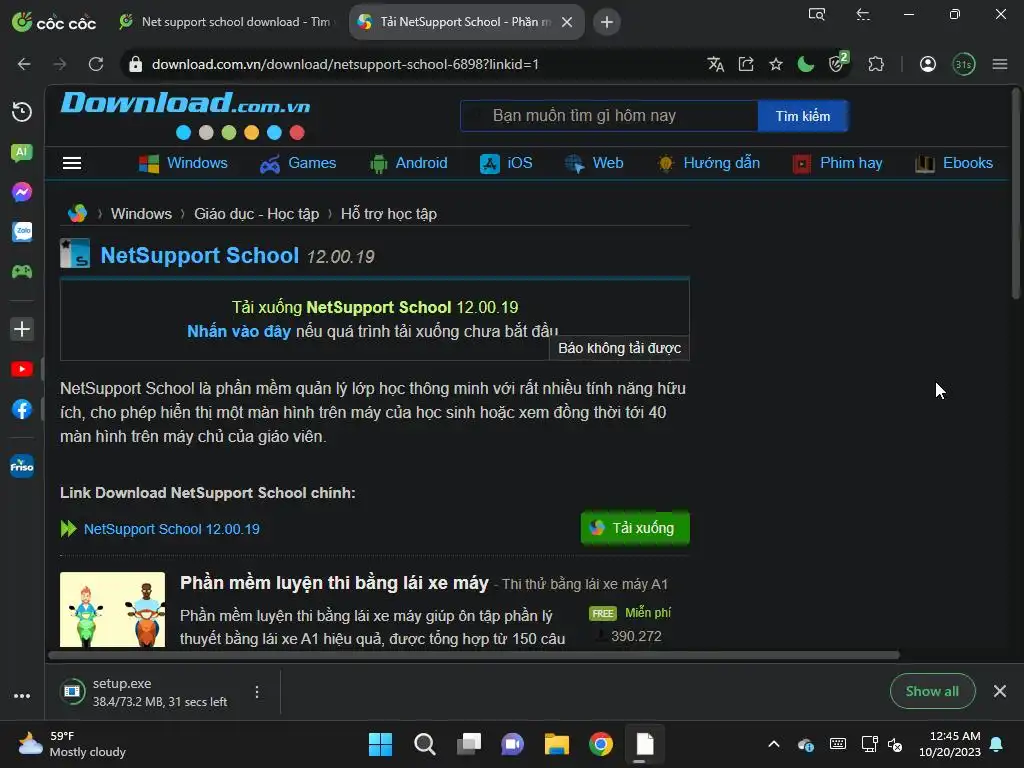Open Chrome from the taskbar
This screenshot has height=768, width=1024.
coord(601,744)
